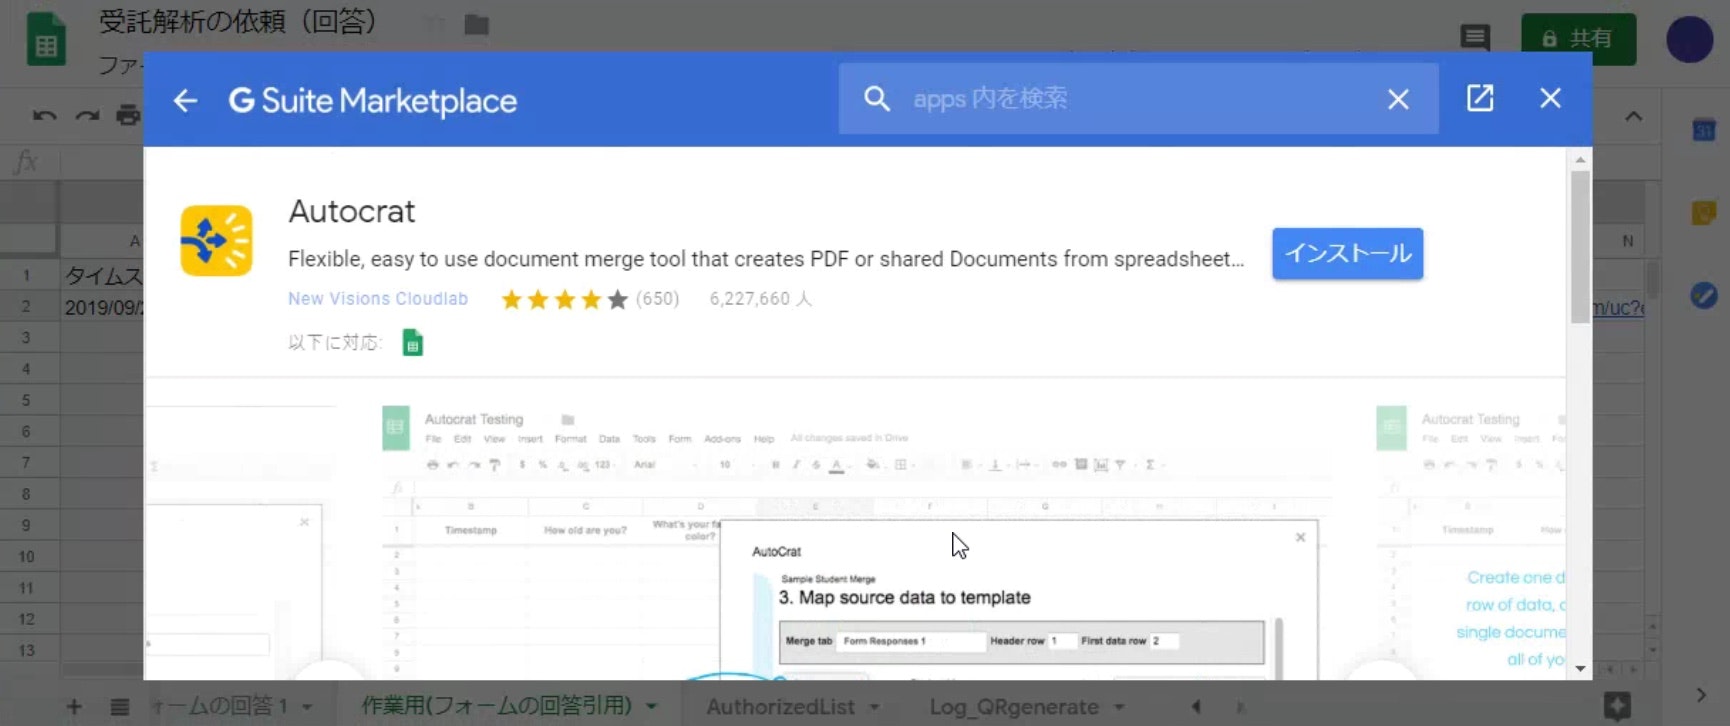This screenshot has width=1730, height=726.
Task: Click the Google Sheets compatibility icon
Action: (x=412, y=343)
